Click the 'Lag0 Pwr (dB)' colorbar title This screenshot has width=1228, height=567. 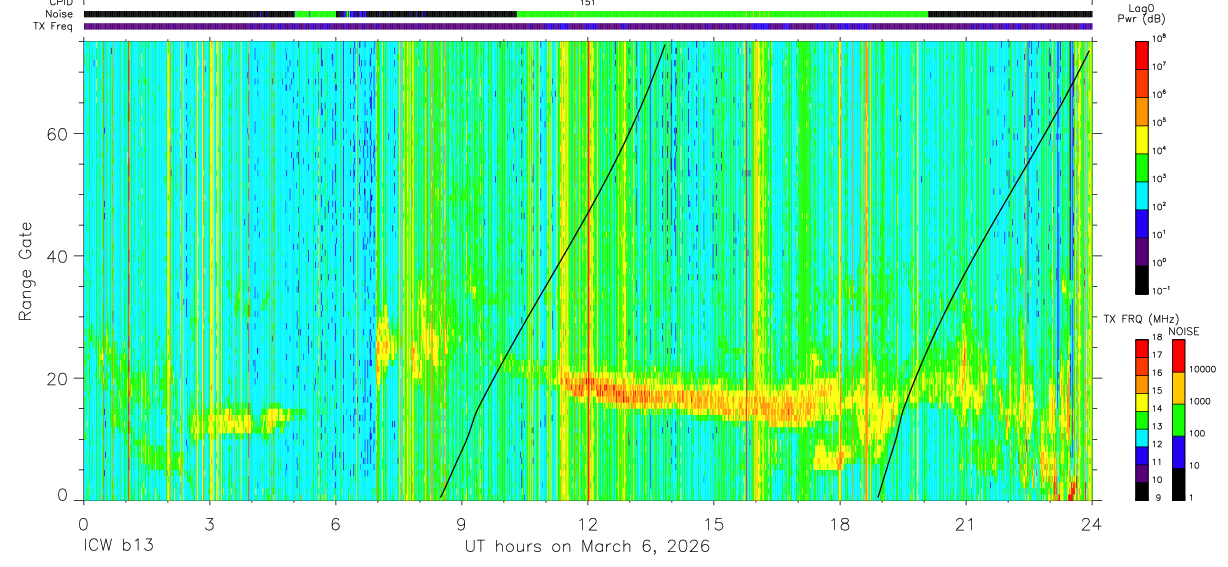coord(1141,14)
